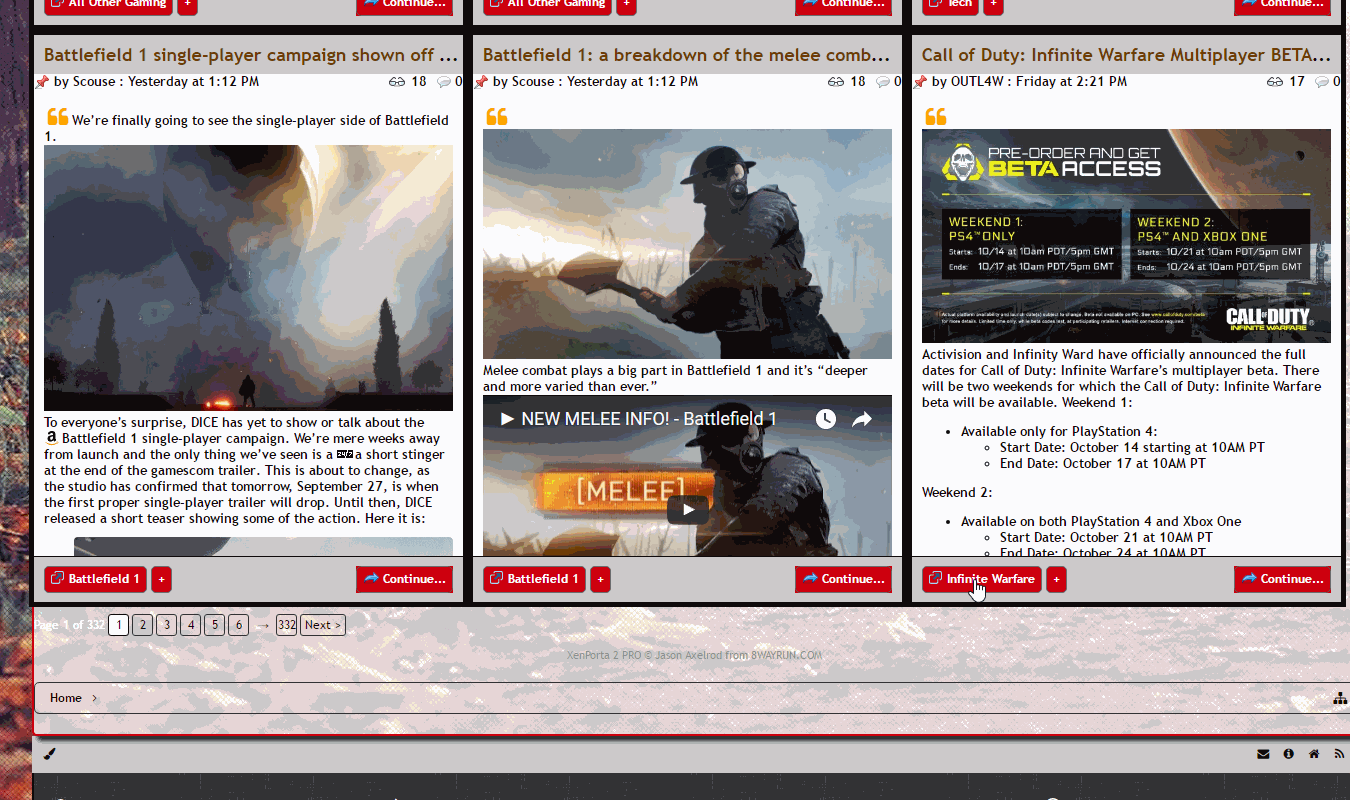This screenshot has width=1350, height=800.
Task: Click the Home breadcrumb link
Action: click(66, 698)
